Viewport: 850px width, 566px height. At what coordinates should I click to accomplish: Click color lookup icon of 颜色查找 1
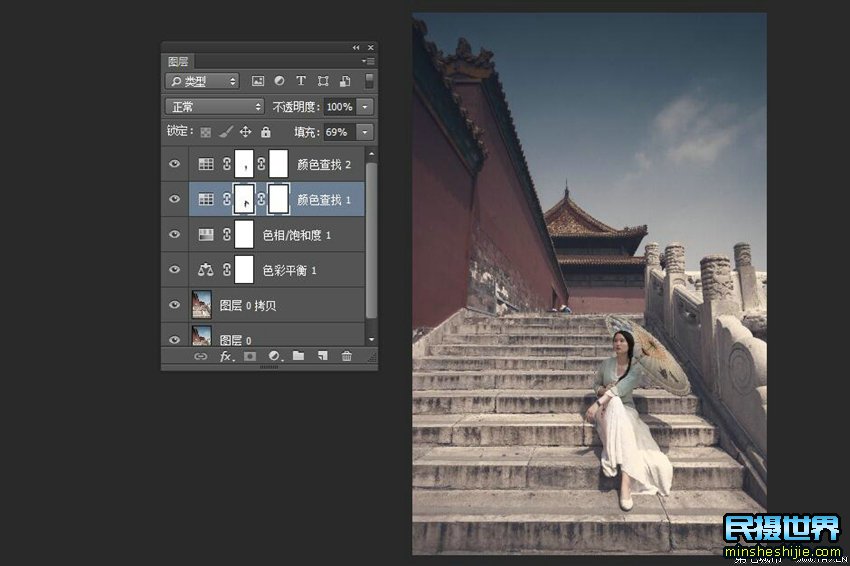click(206, 199)
